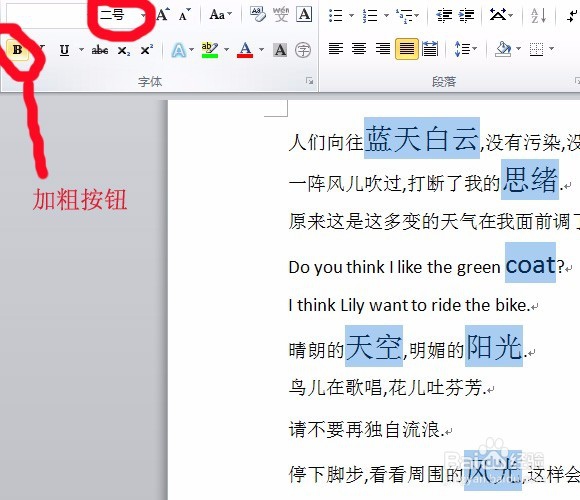Click the decrease indent icon

click(x=444, y=16)
